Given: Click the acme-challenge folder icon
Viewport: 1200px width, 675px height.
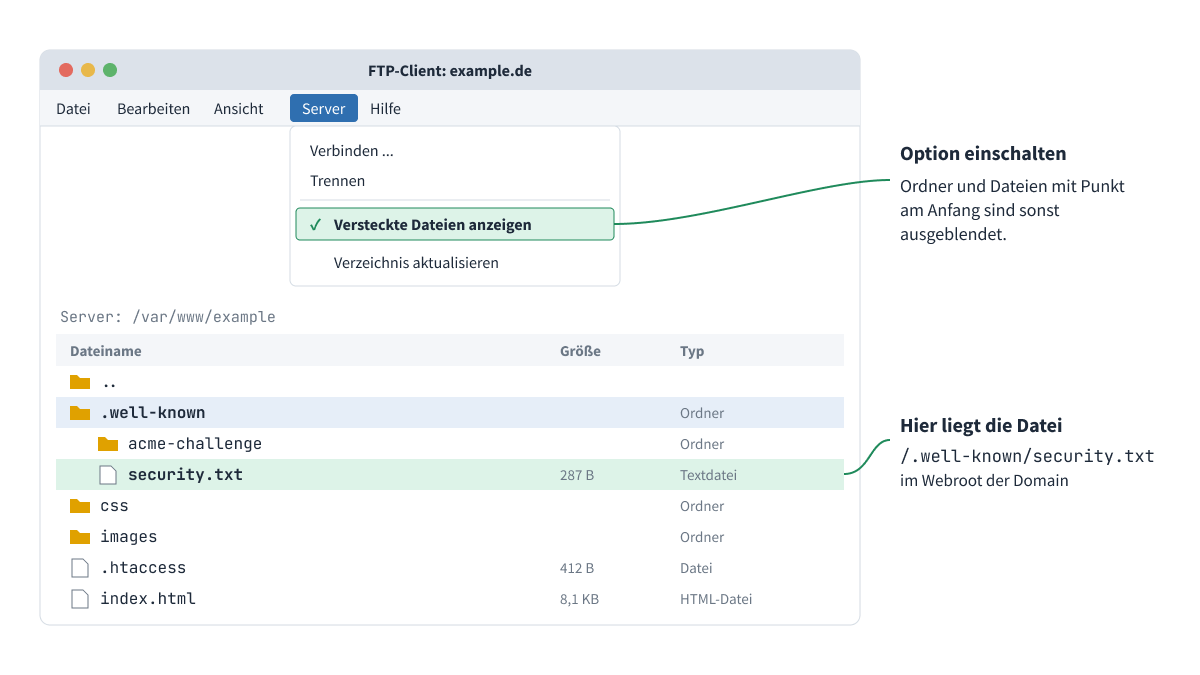Looking at the screenshot, I should pyautogui.click(x=108, y=444).
